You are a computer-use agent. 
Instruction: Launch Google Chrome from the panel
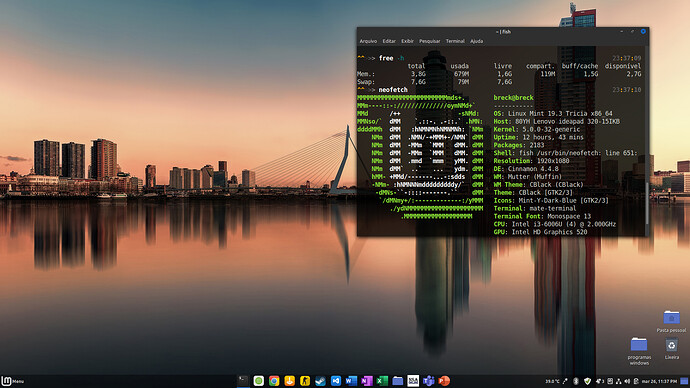274,381
